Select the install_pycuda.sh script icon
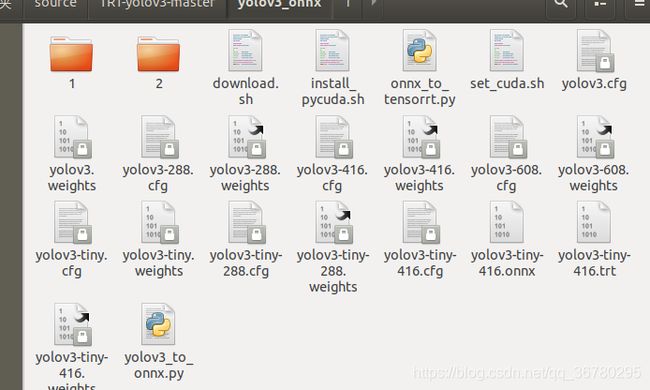The height and width of the screenshot is (390, 650). click(x=332, y=50)
